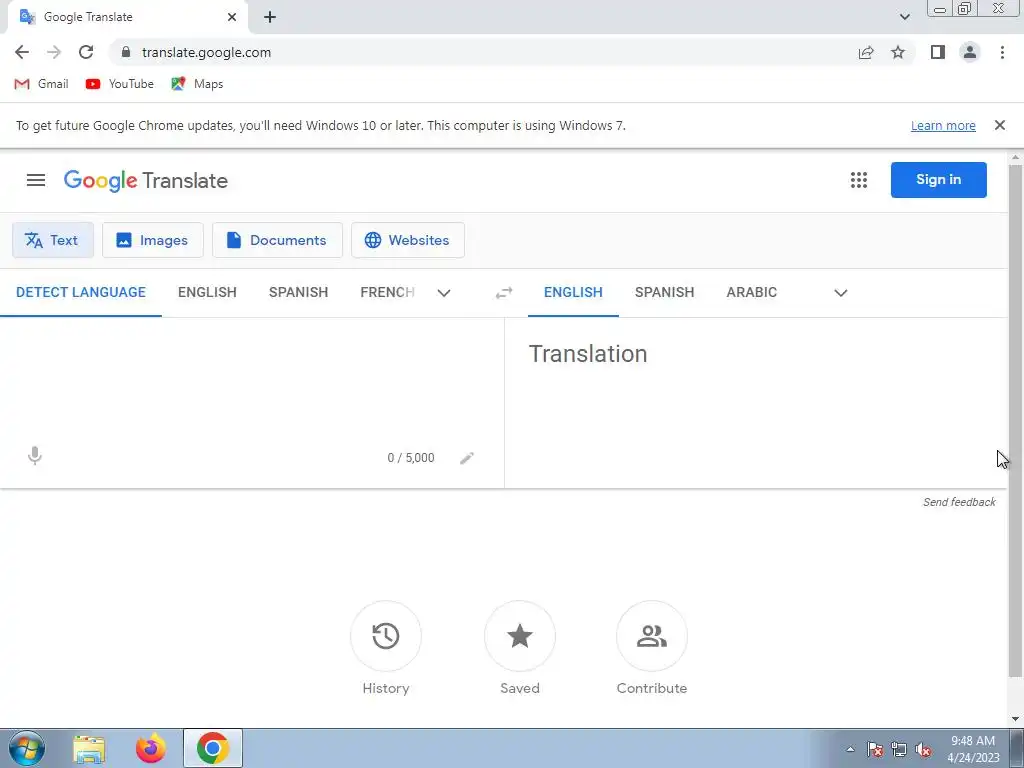1024x768 pixels.
Task: Open a new browser tab
Action: tap(270, 17)
